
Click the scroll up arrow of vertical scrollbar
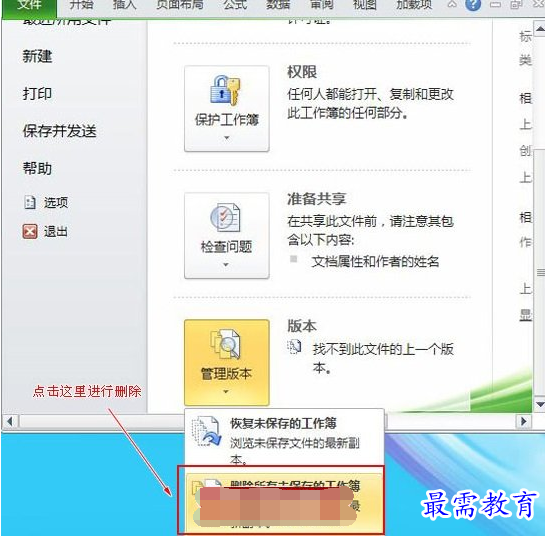(x=540, y=29)
